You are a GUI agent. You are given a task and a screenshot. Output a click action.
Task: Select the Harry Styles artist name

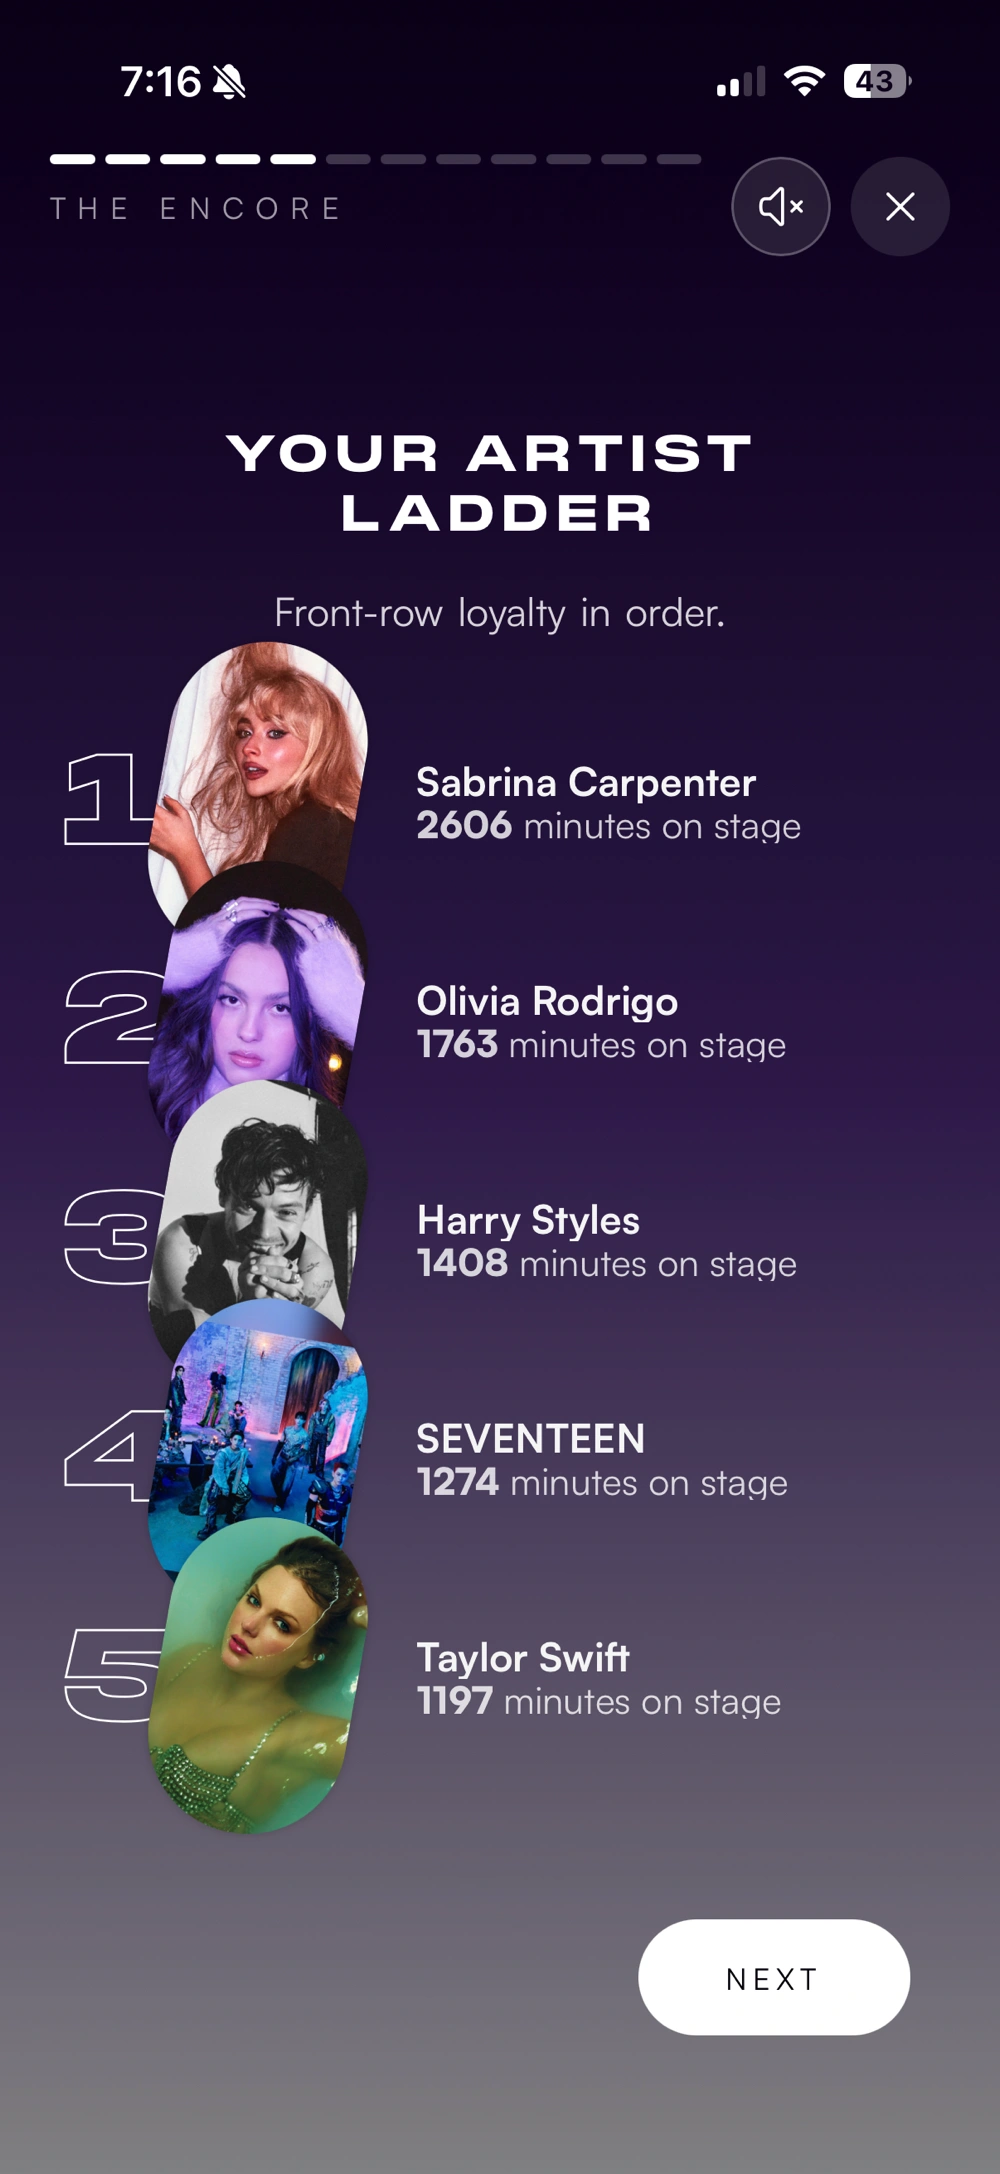click(528, 1220)
